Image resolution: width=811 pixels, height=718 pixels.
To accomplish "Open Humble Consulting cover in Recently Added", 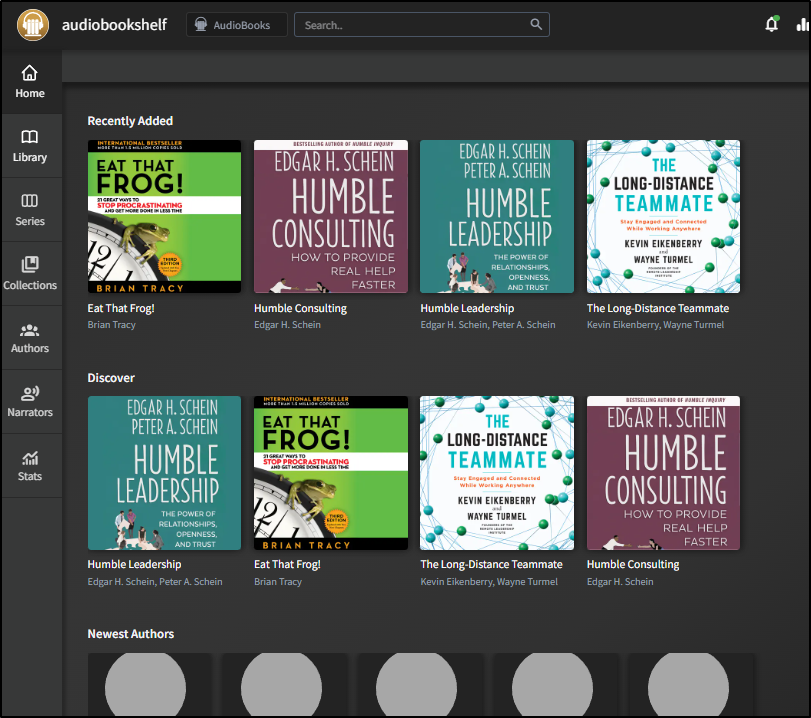I will [331, 217].
